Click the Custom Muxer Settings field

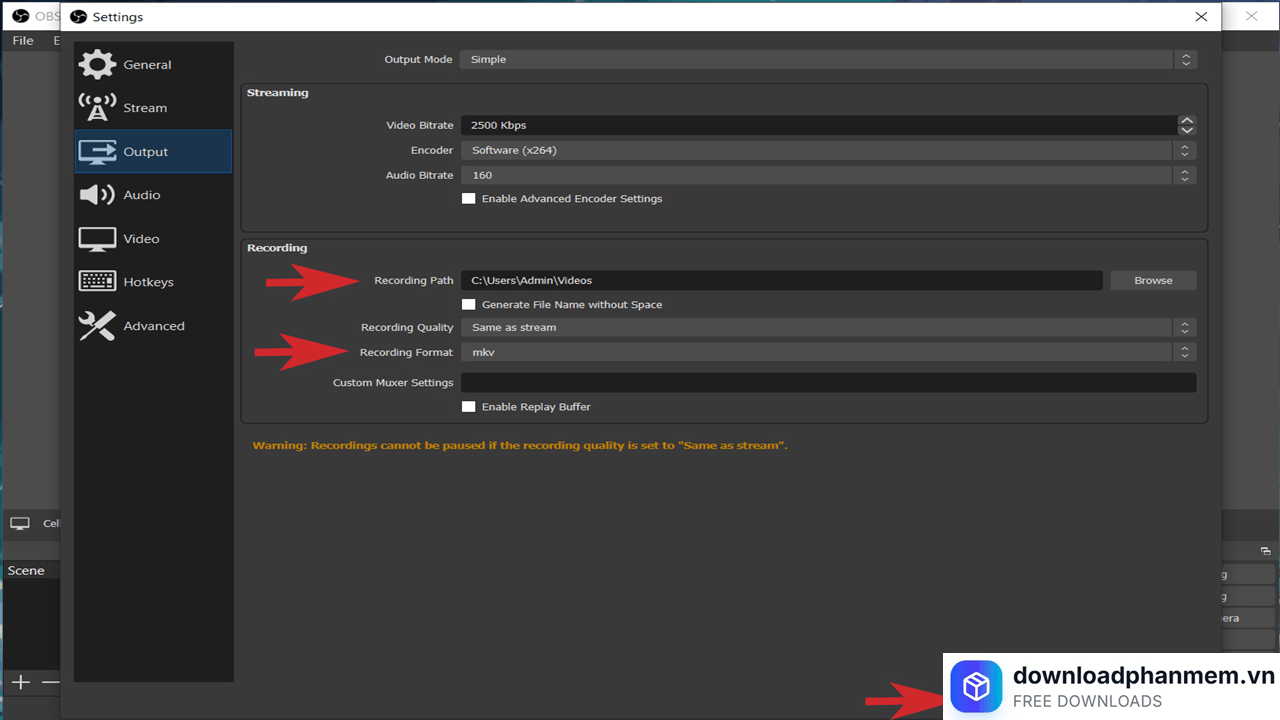pyautogui.click(x=827, y=383)
